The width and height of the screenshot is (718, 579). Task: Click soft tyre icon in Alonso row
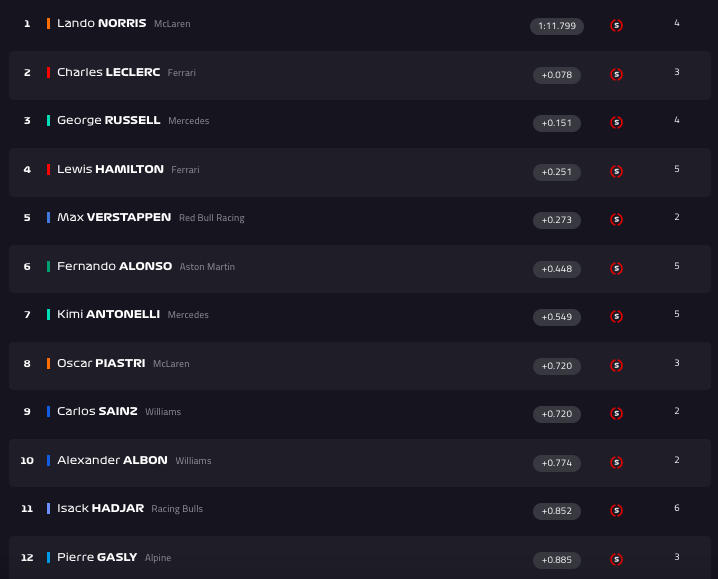coord(616,268)
